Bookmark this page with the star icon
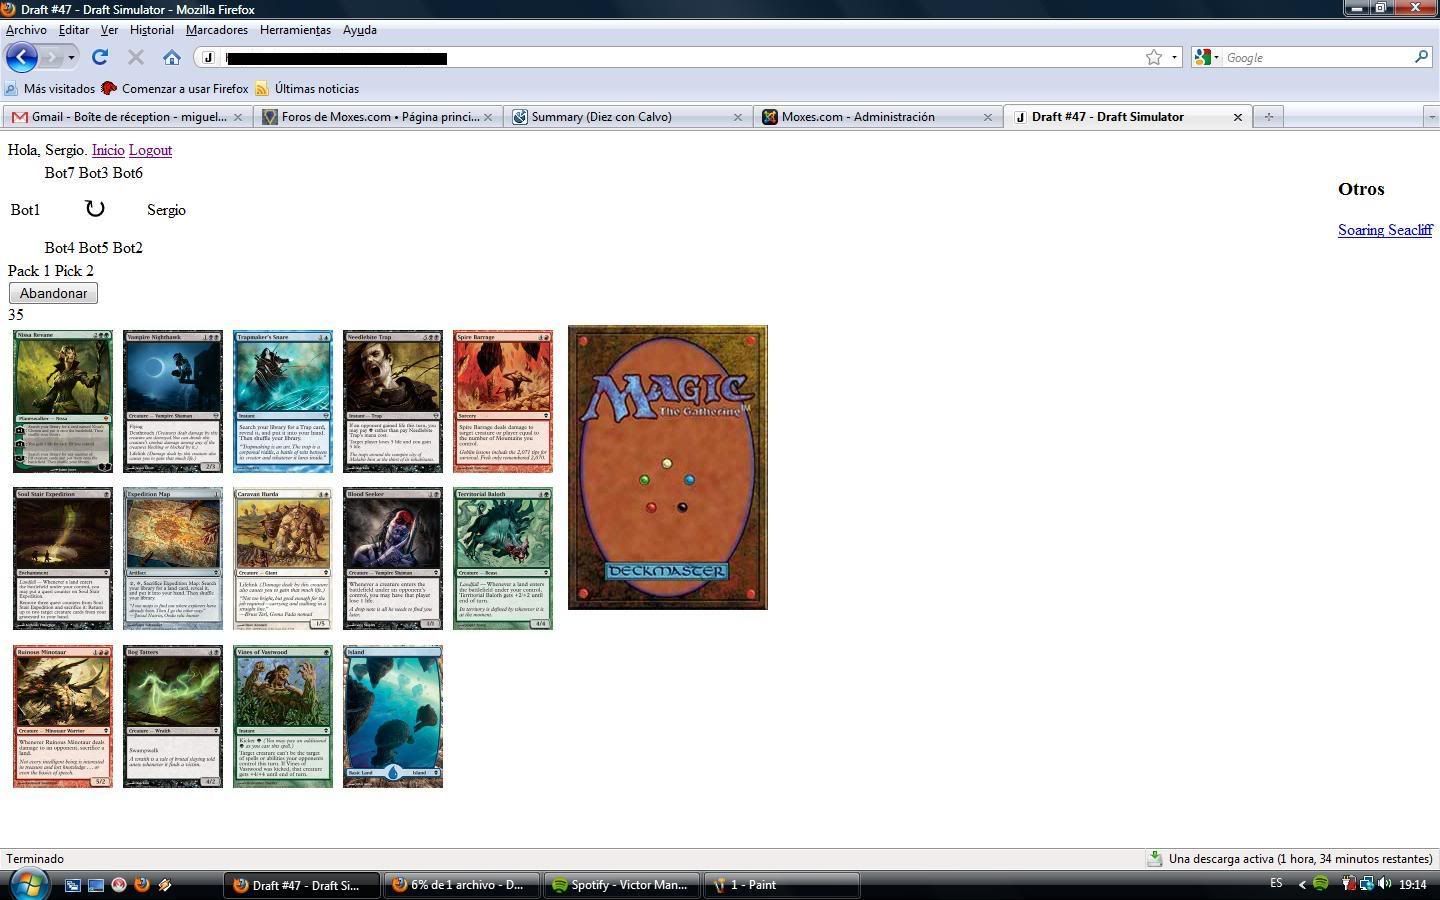This screenshot has height=900, width=1440. [x=1154, y=57]
